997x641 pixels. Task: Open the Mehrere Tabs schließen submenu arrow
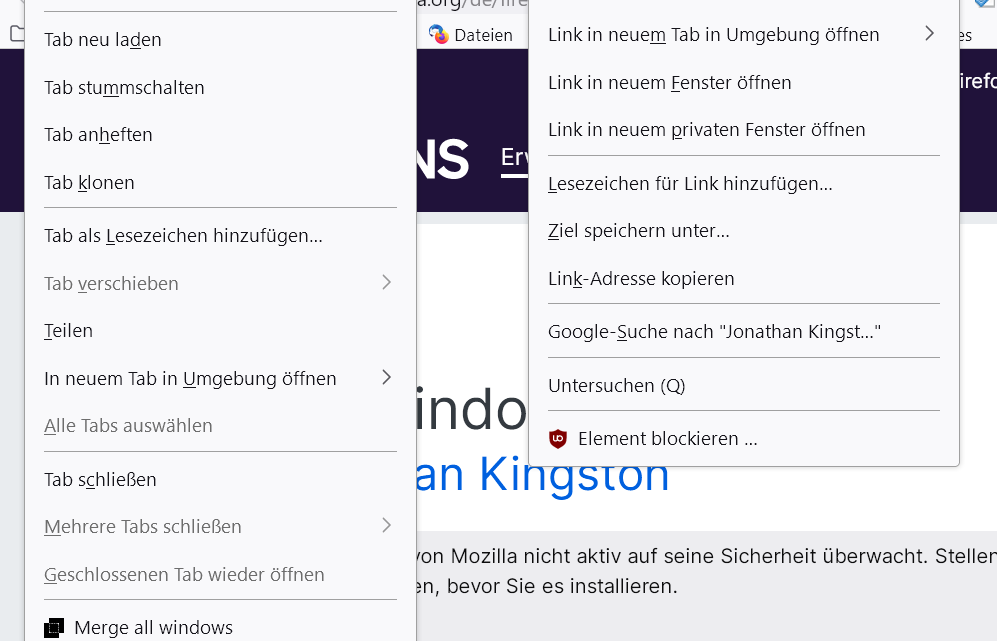[386, 525]
